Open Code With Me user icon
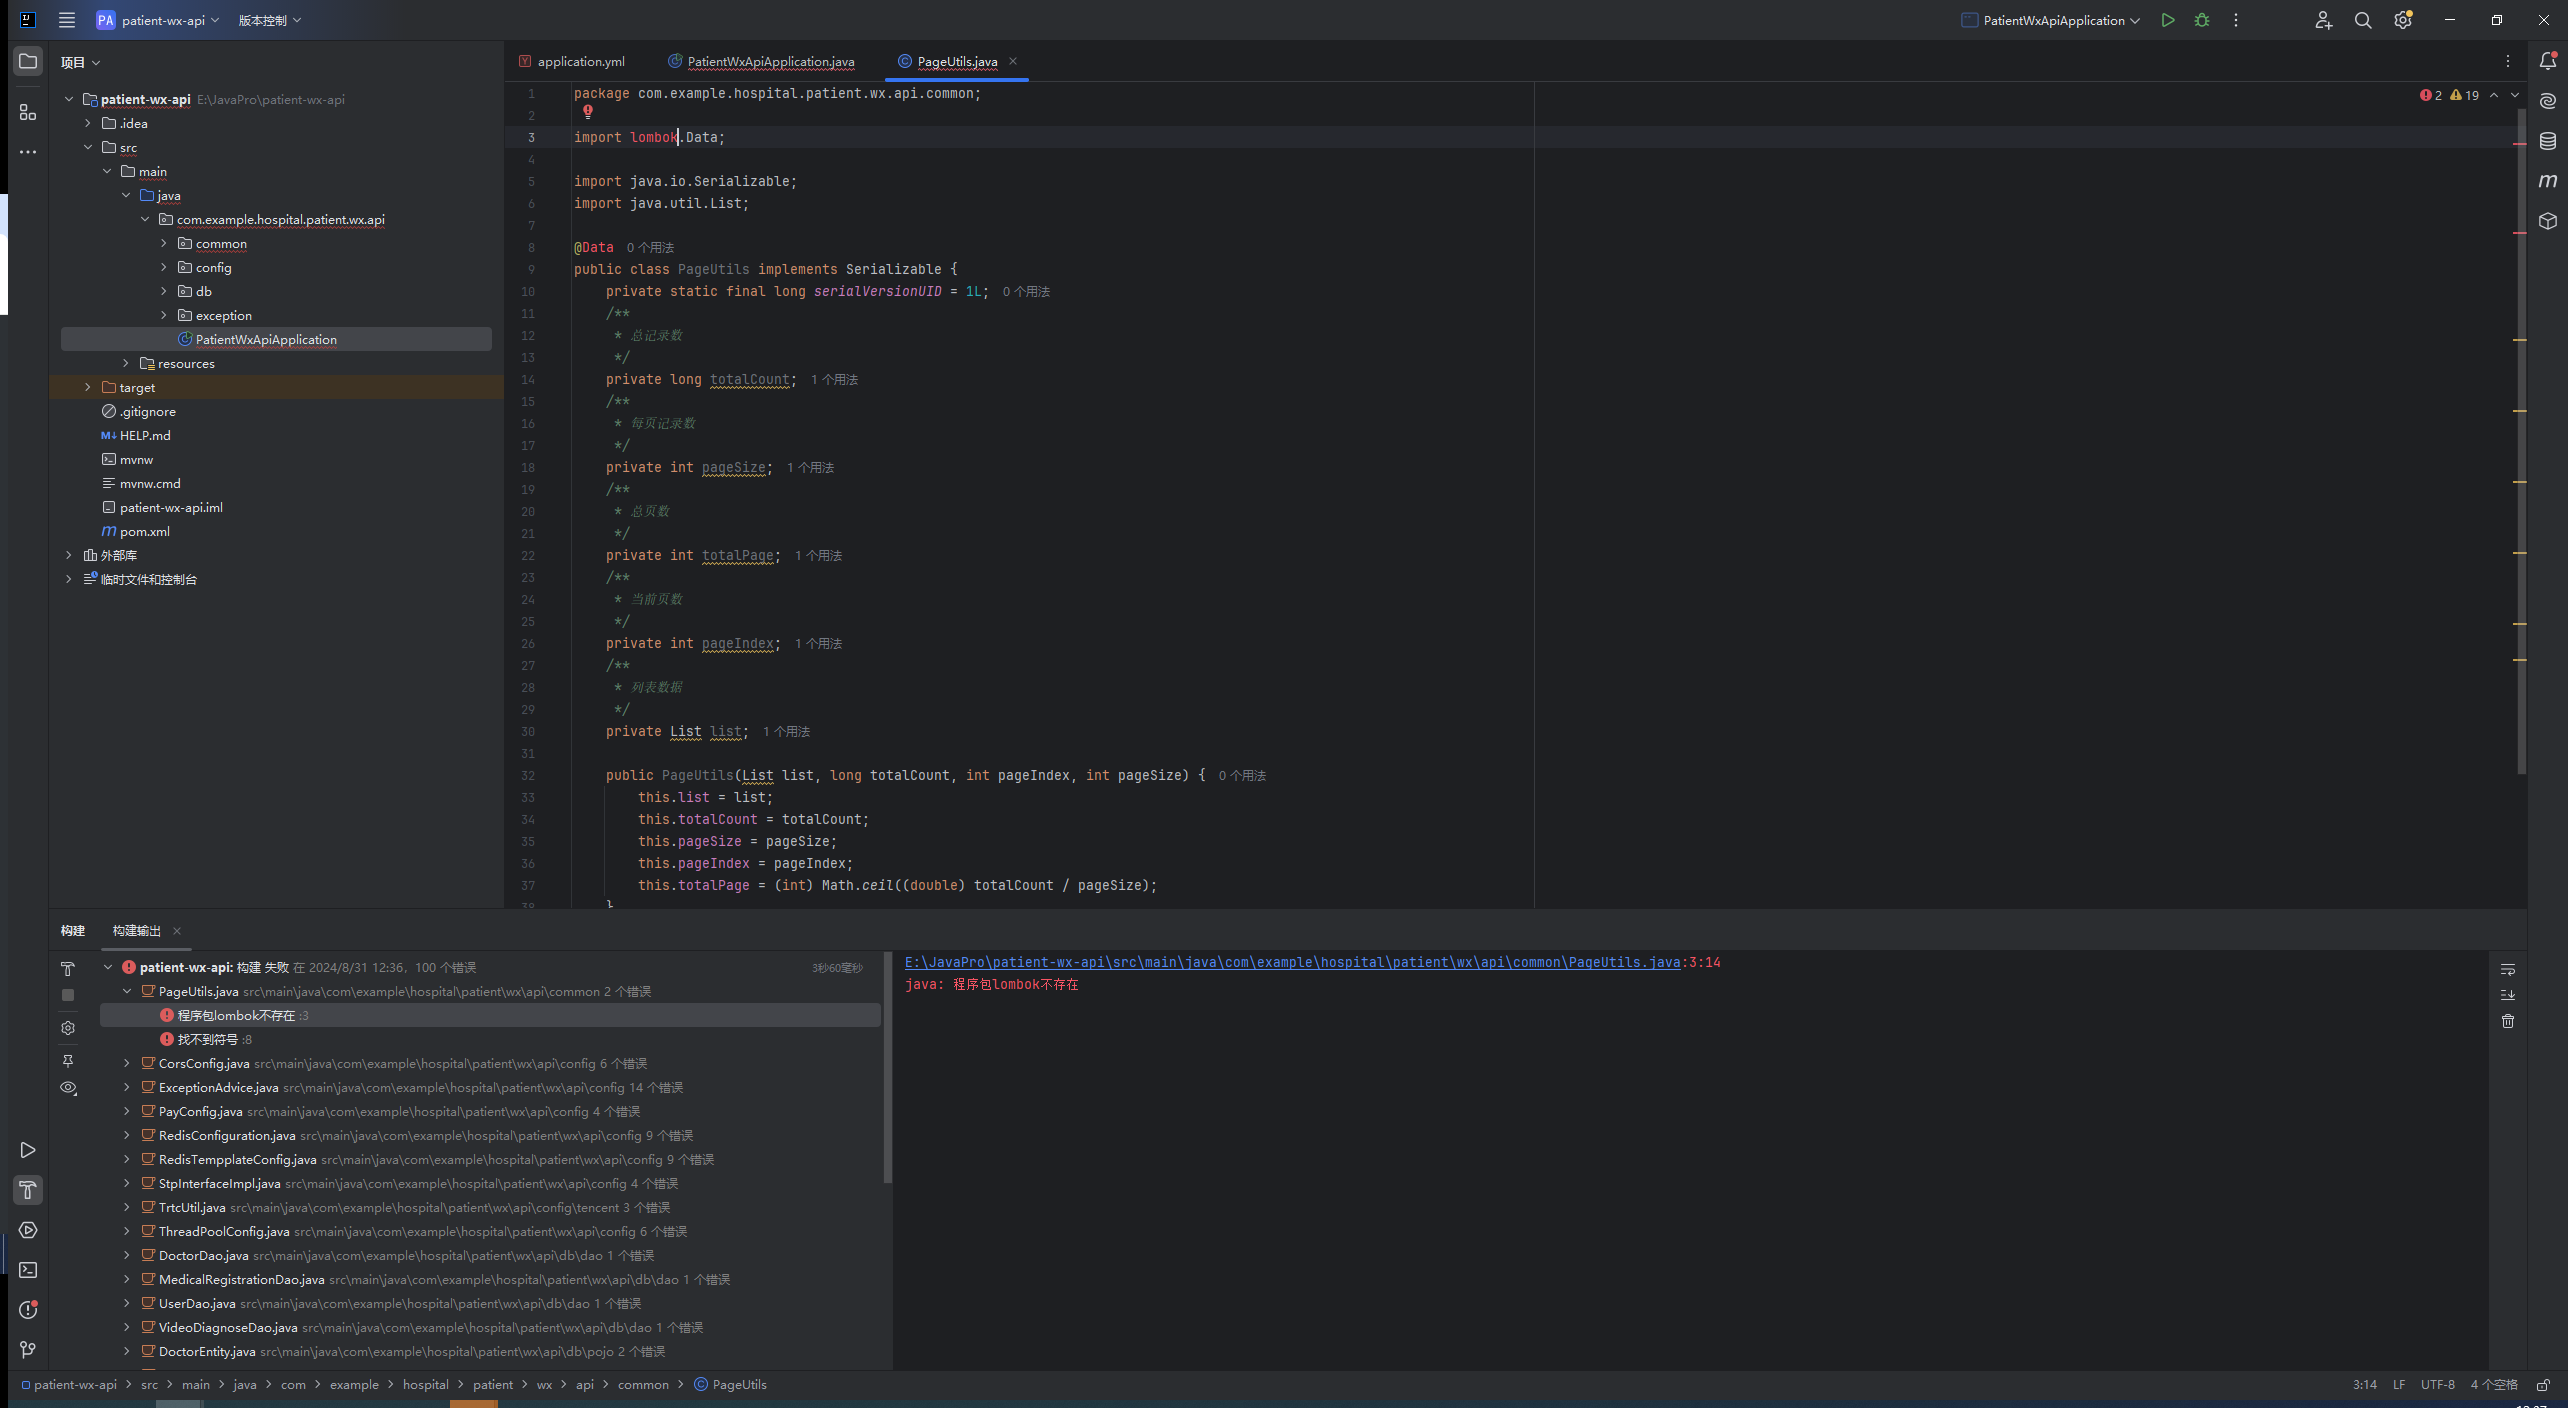 click(2323, 20)
